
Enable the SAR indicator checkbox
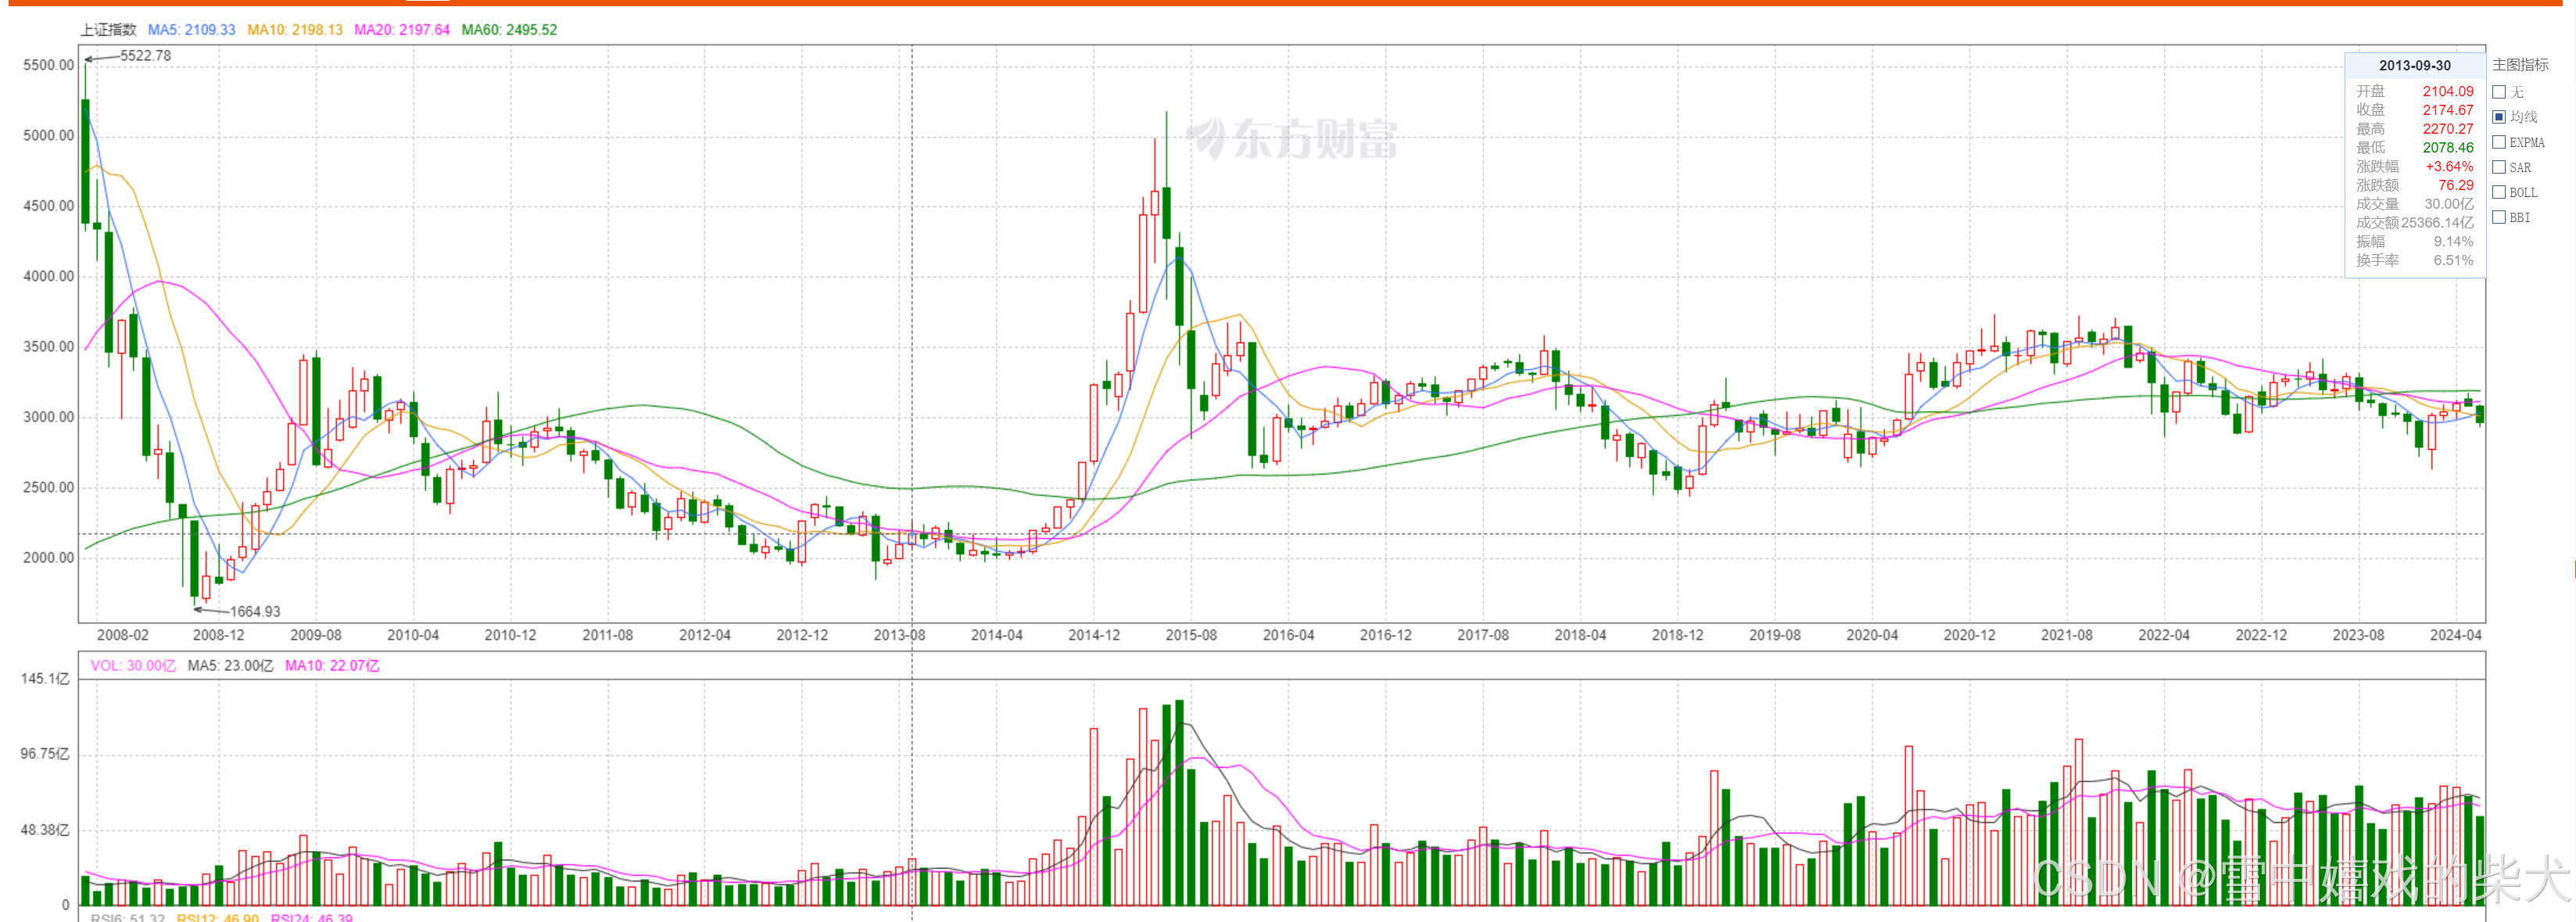coord(2499,167)
